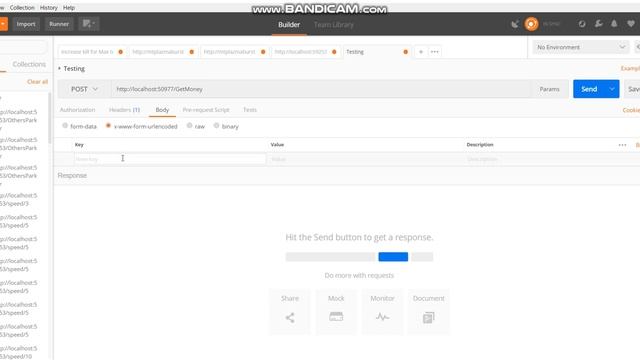Collapse the Testing request name arrow

(59, 68)
